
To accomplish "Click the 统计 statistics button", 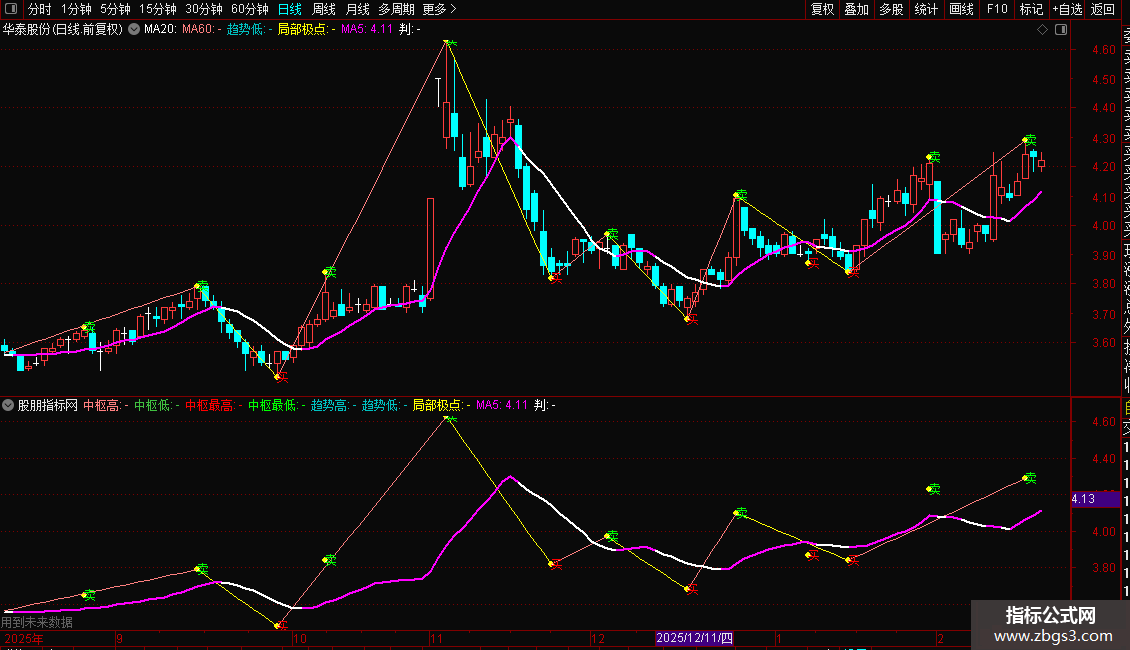I will (926, 9).
